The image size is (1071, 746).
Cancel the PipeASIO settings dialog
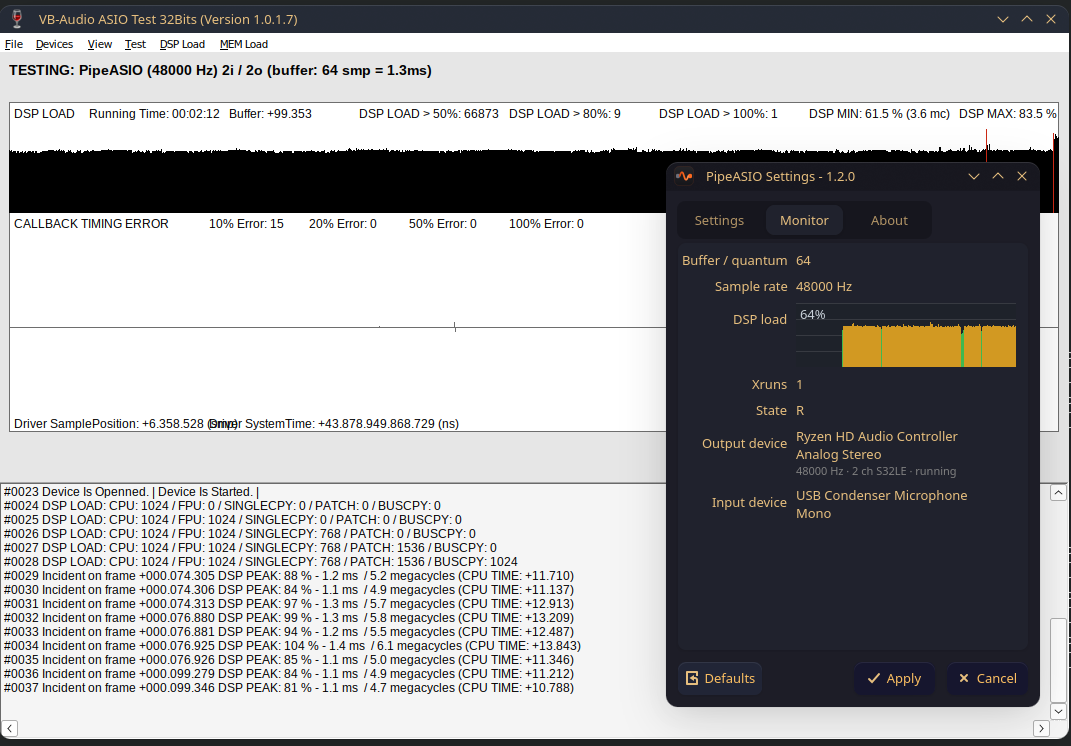click(x=987, y=678)
